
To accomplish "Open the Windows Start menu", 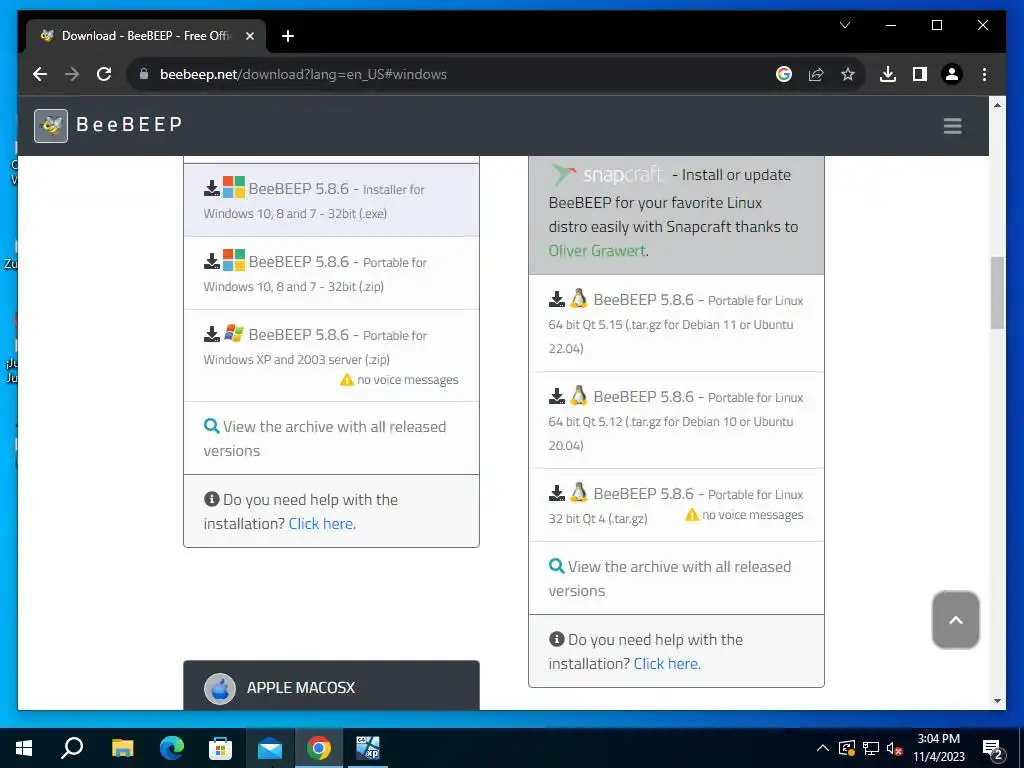I will tap(24, 748).
